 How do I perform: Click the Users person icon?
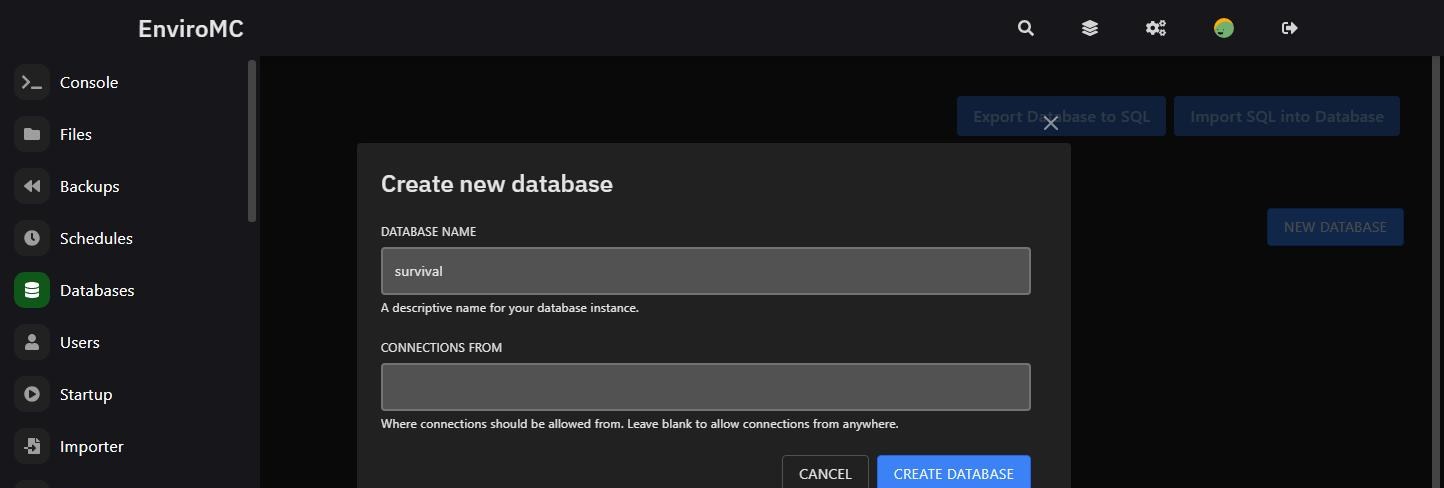click(x=32, y=342)
